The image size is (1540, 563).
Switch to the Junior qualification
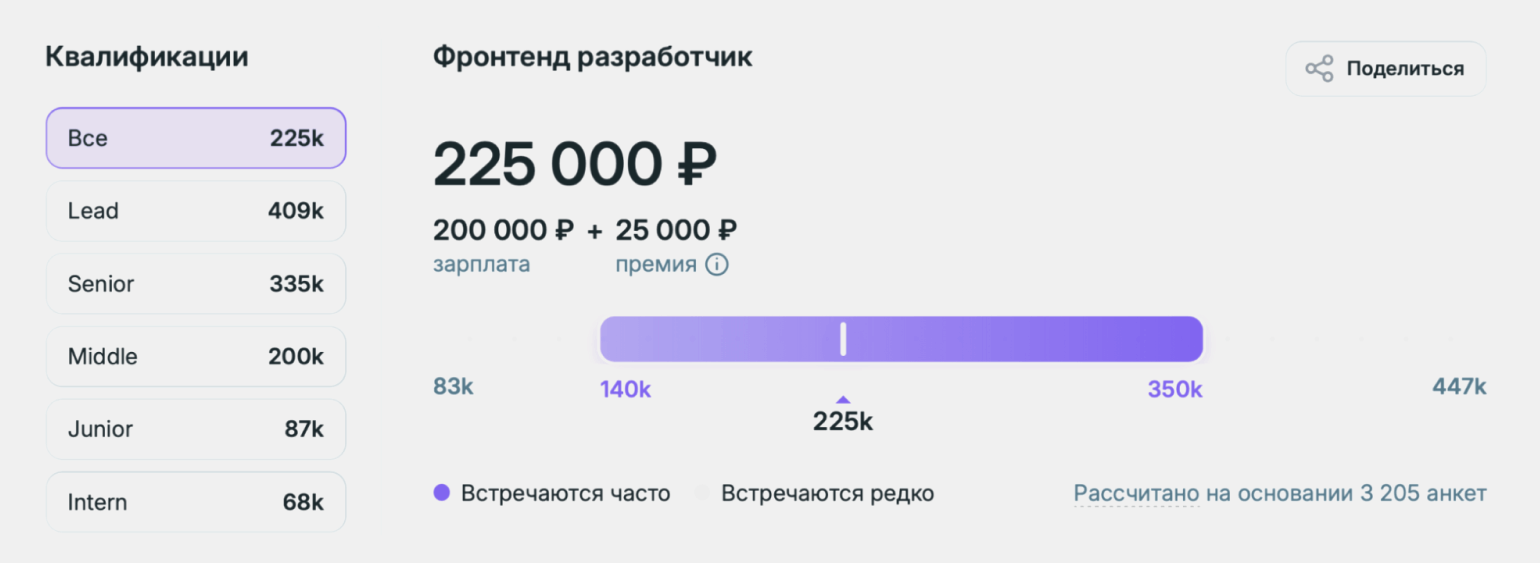196,429
